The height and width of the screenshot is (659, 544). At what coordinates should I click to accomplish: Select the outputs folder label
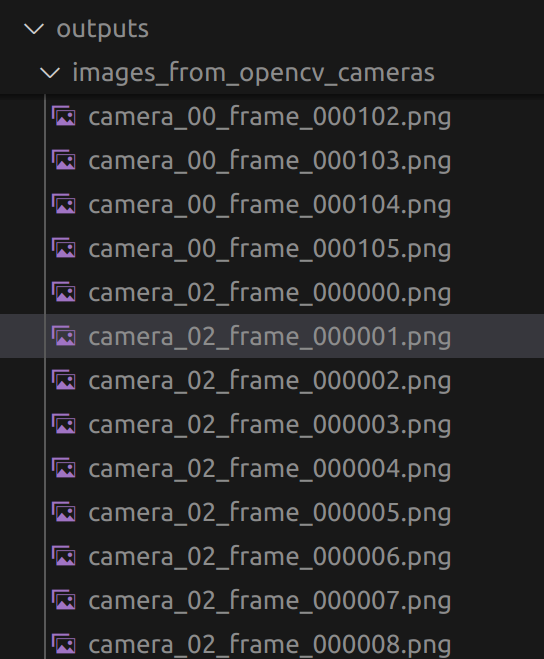pos(103,29)
